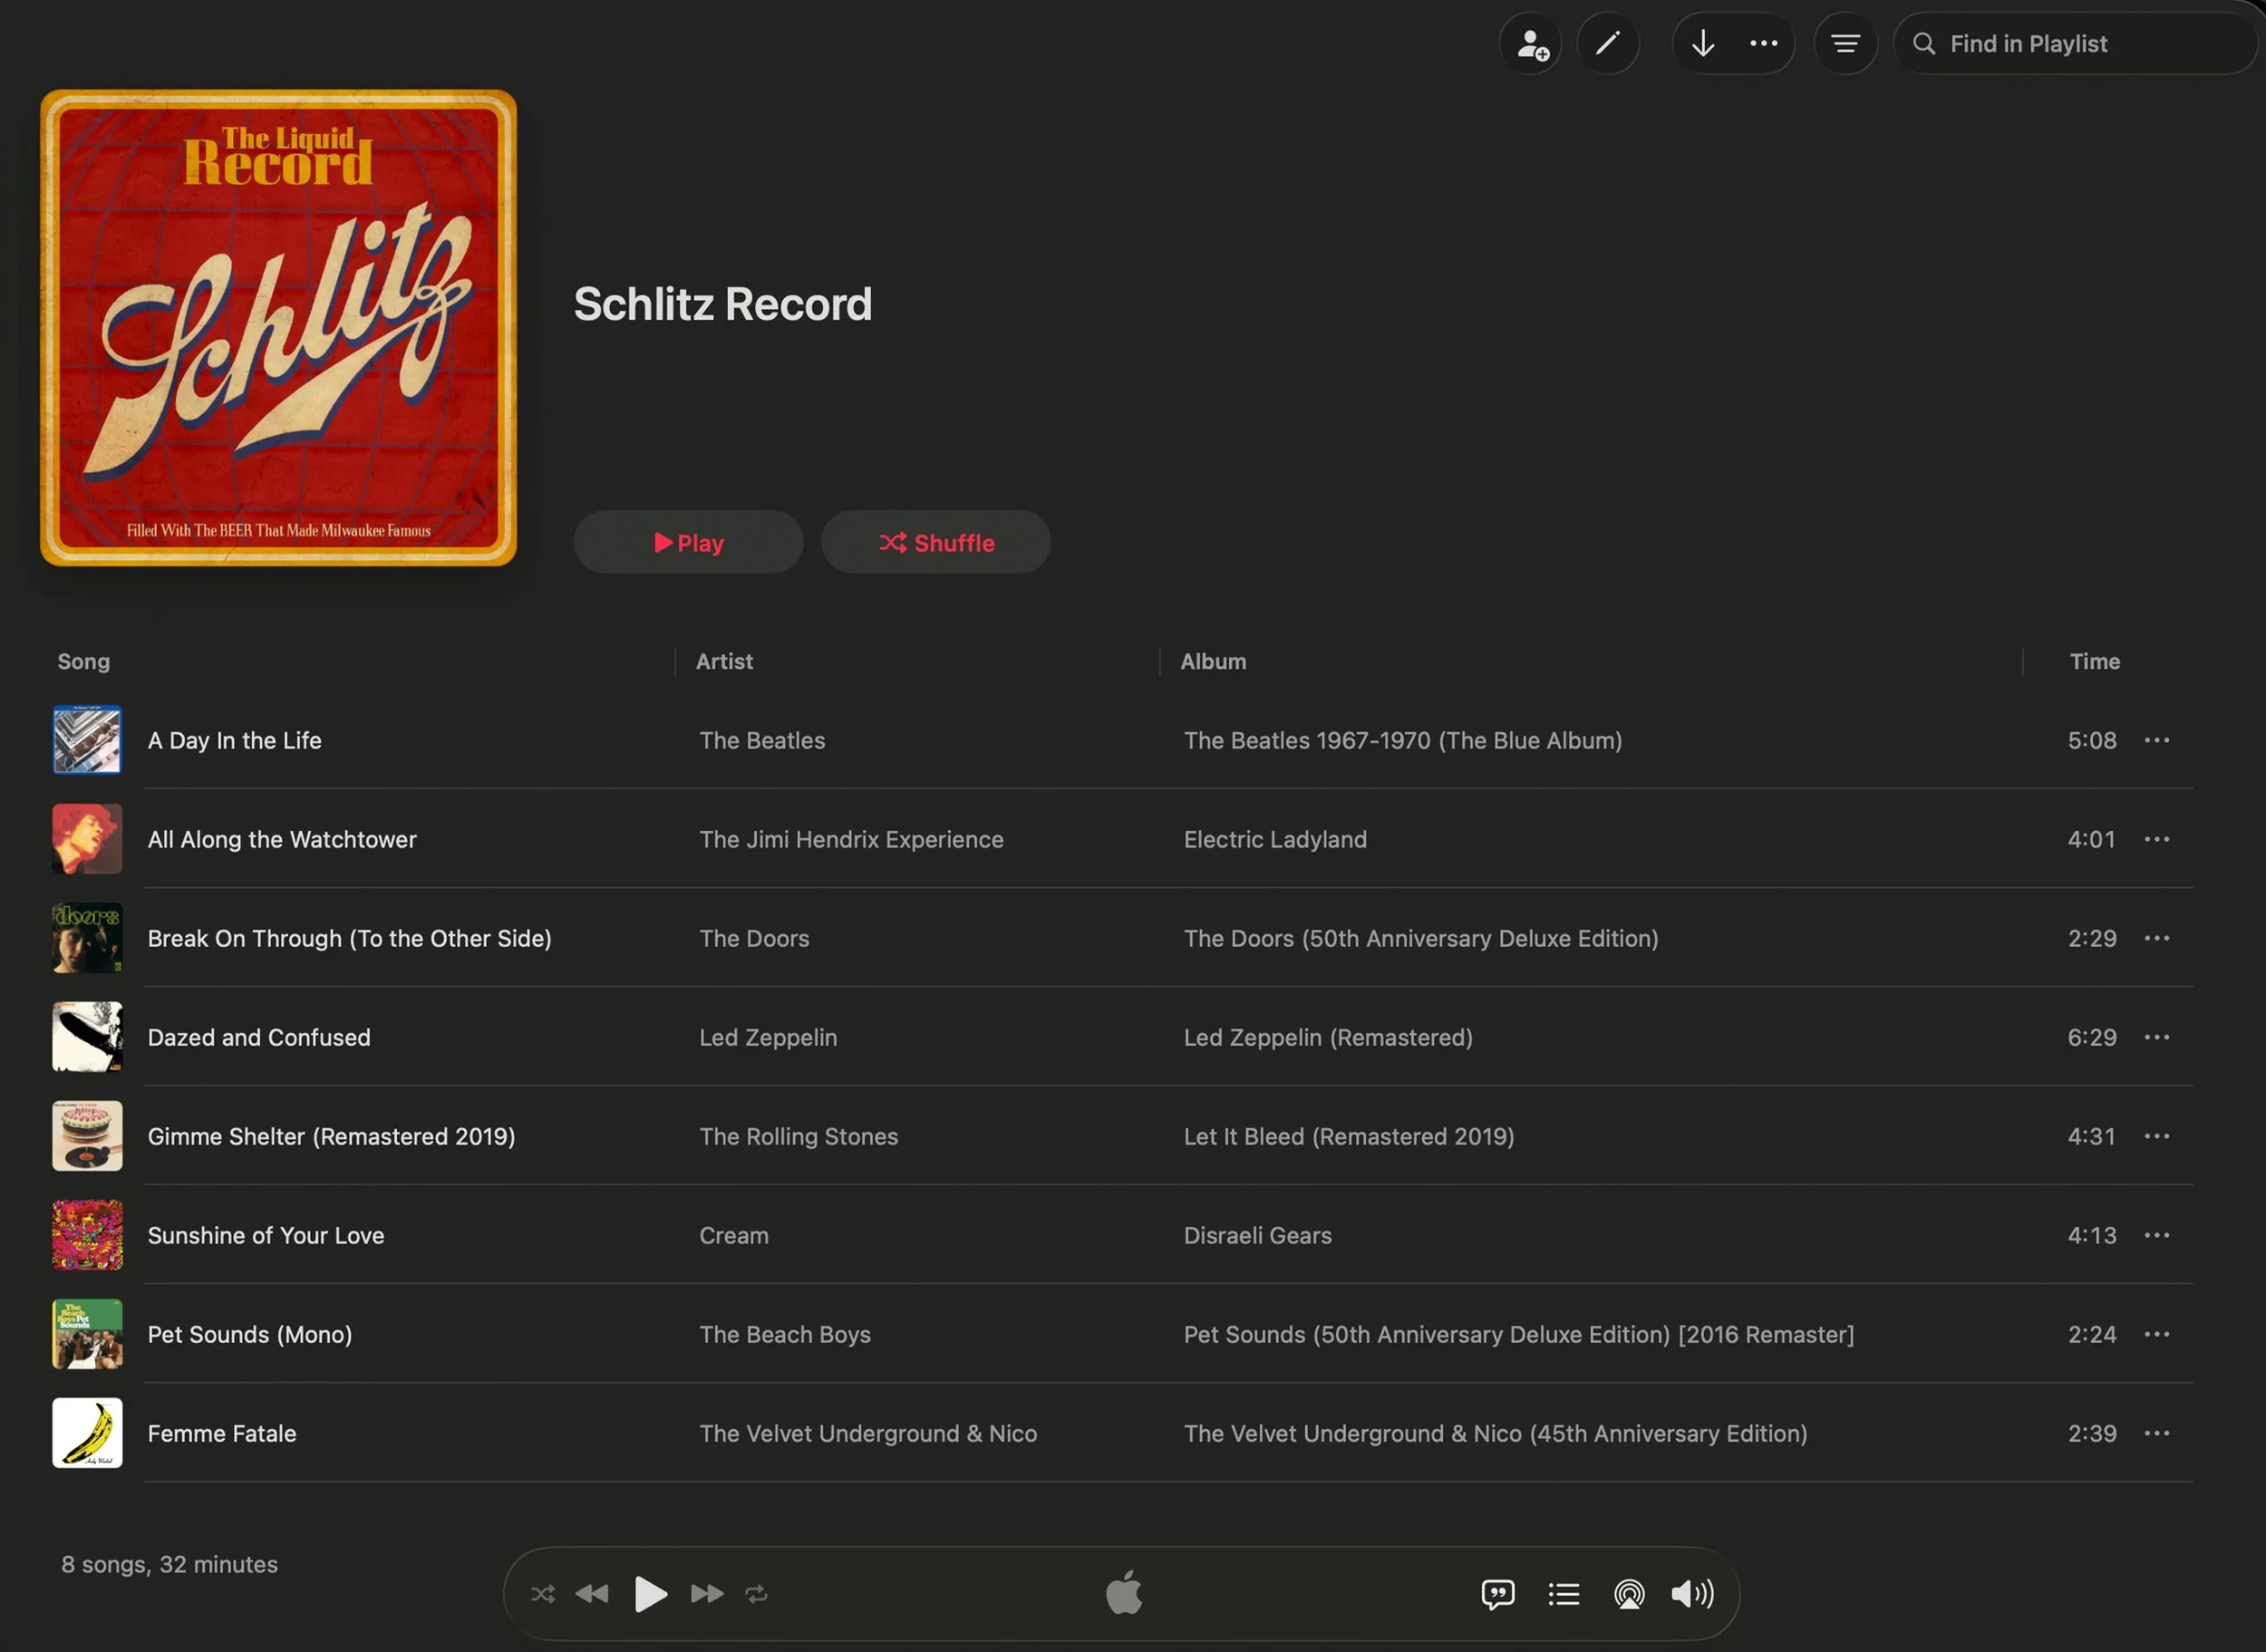Open more options for Femme Fatale
2266x1652 pixels.
[x=2156, y=1434]
